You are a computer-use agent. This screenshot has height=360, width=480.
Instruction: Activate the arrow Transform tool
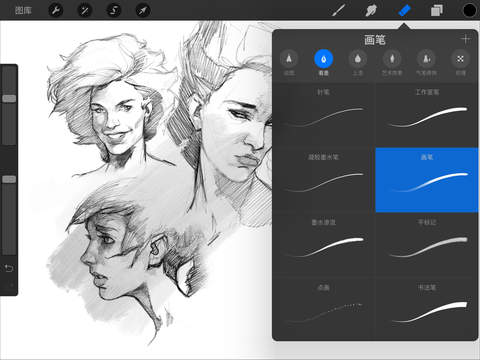coord(143,10)
